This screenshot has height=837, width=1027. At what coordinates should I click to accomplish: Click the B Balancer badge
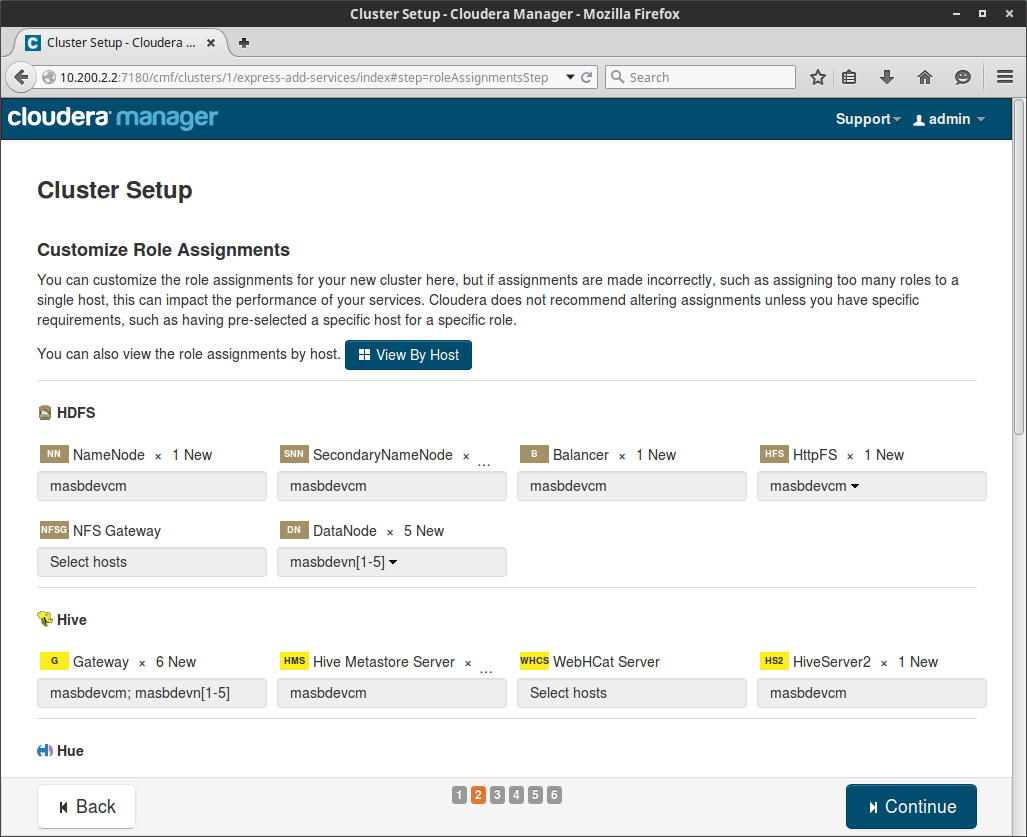tap(534, 454)
